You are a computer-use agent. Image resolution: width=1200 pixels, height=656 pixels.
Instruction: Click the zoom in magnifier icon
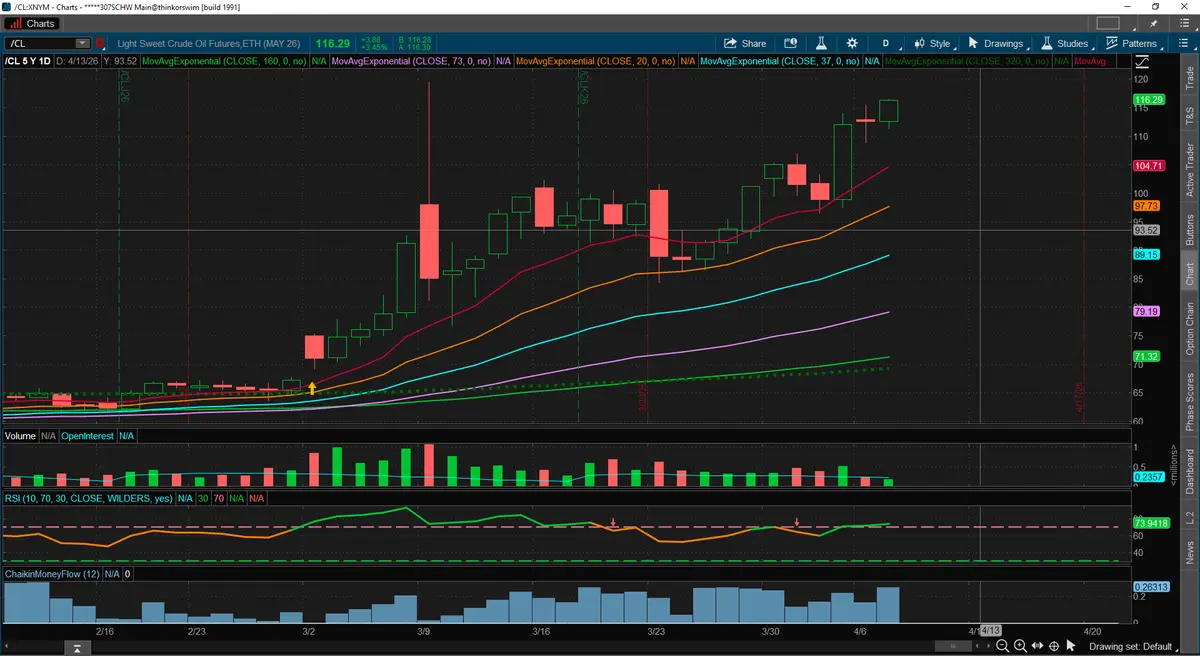[x=1018, y=646]
